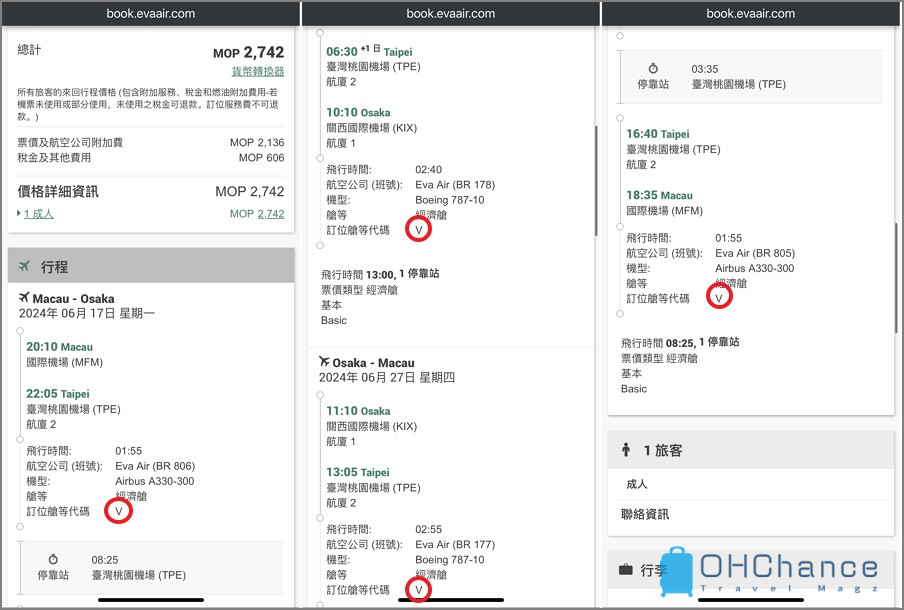Click the book.evaair.com address bar in left screen
Screen dimensions: 904x610
(150, 13)
